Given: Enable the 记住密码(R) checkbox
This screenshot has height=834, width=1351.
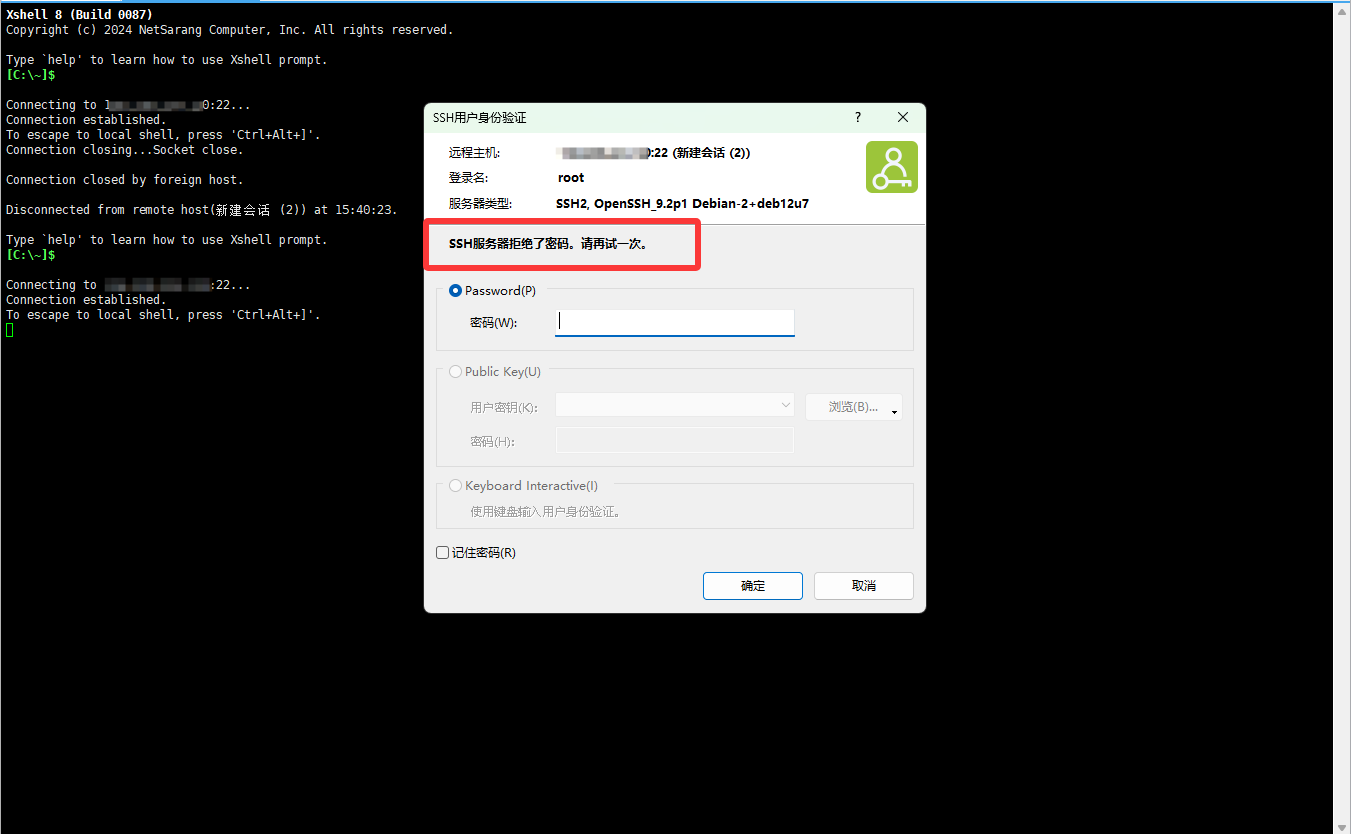Looking at the screenshot, I should pos(443,553).
